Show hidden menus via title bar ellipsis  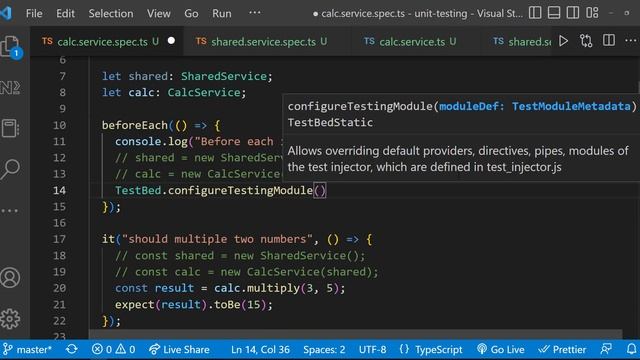(x=255, y=13)
